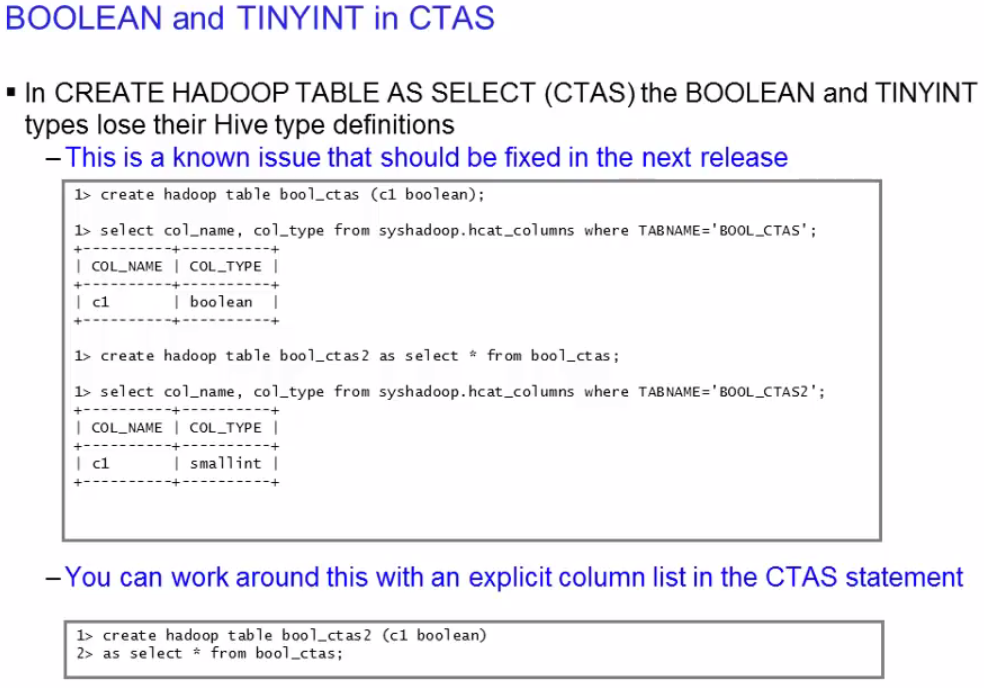Image resolution: width=984 pixels, height=688 pixels.
Task: Click the COL_NAME header in the first result table
Action: [127, 267]
